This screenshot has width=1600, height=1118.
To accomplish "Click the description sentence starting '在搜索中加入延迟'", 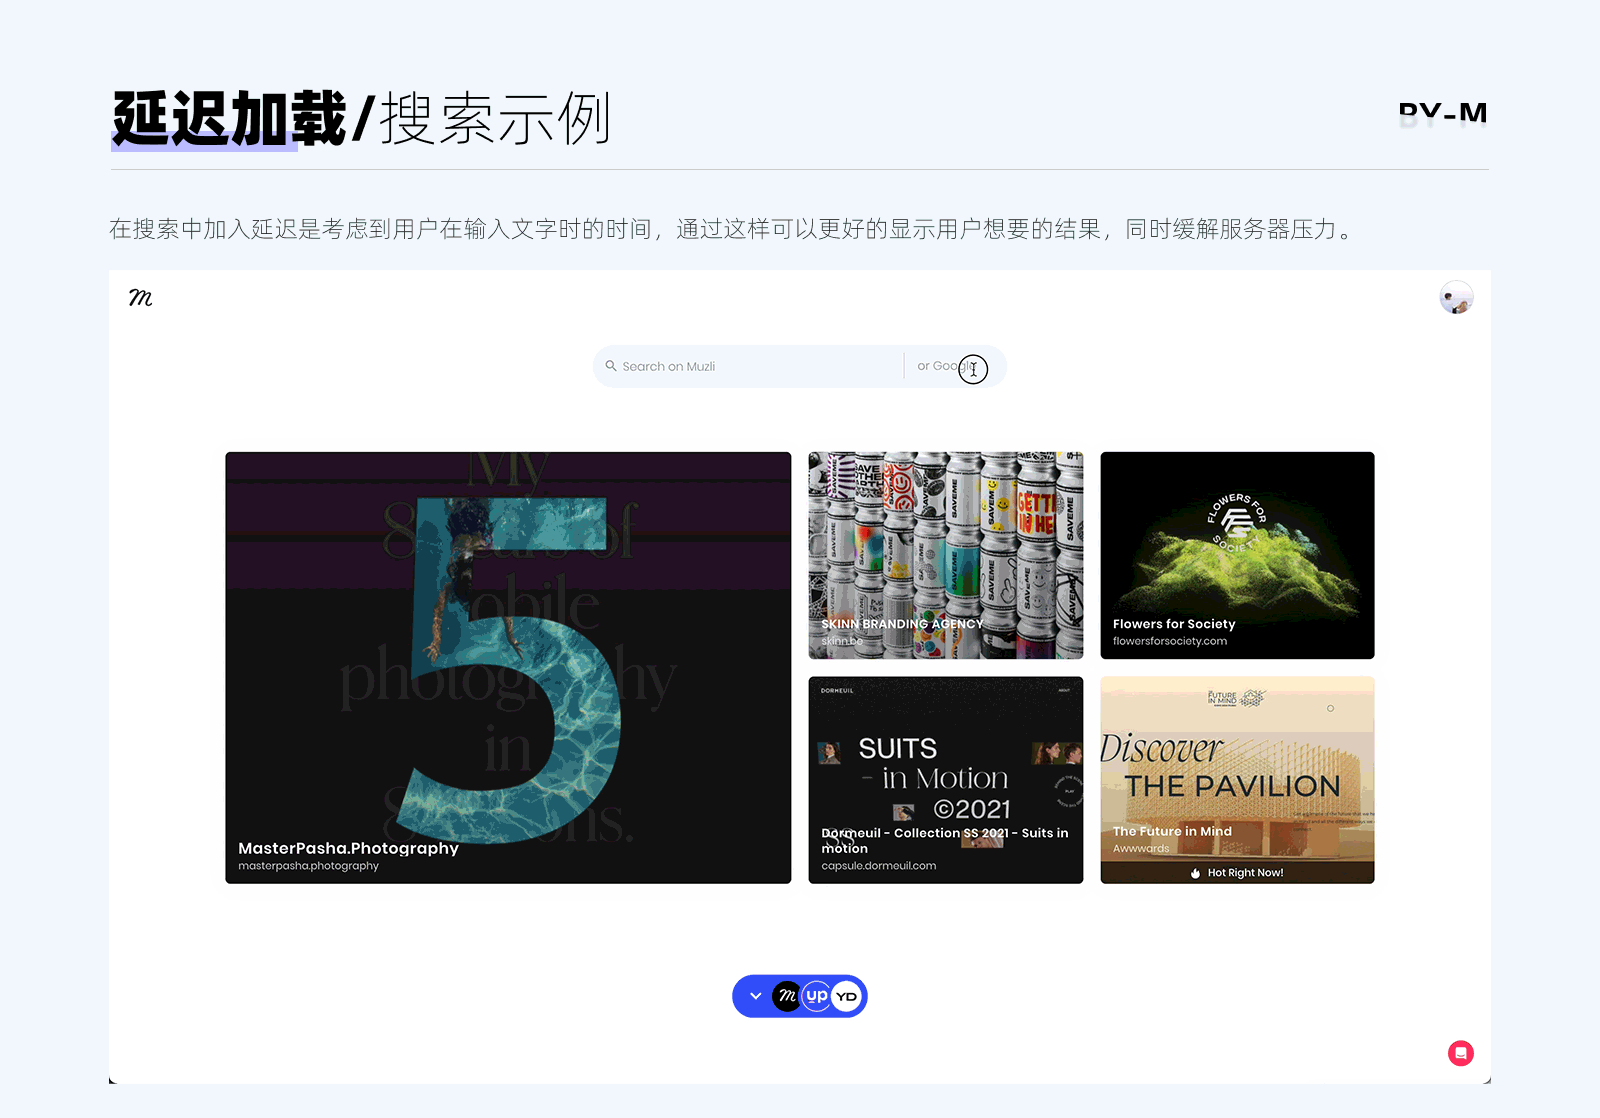I will [732, 229].
